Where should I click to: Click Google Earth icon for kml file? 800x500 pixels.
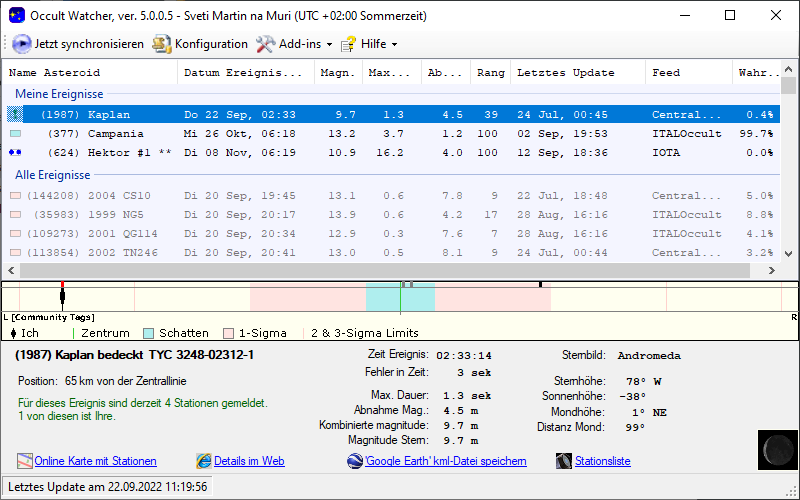point(355,461)
